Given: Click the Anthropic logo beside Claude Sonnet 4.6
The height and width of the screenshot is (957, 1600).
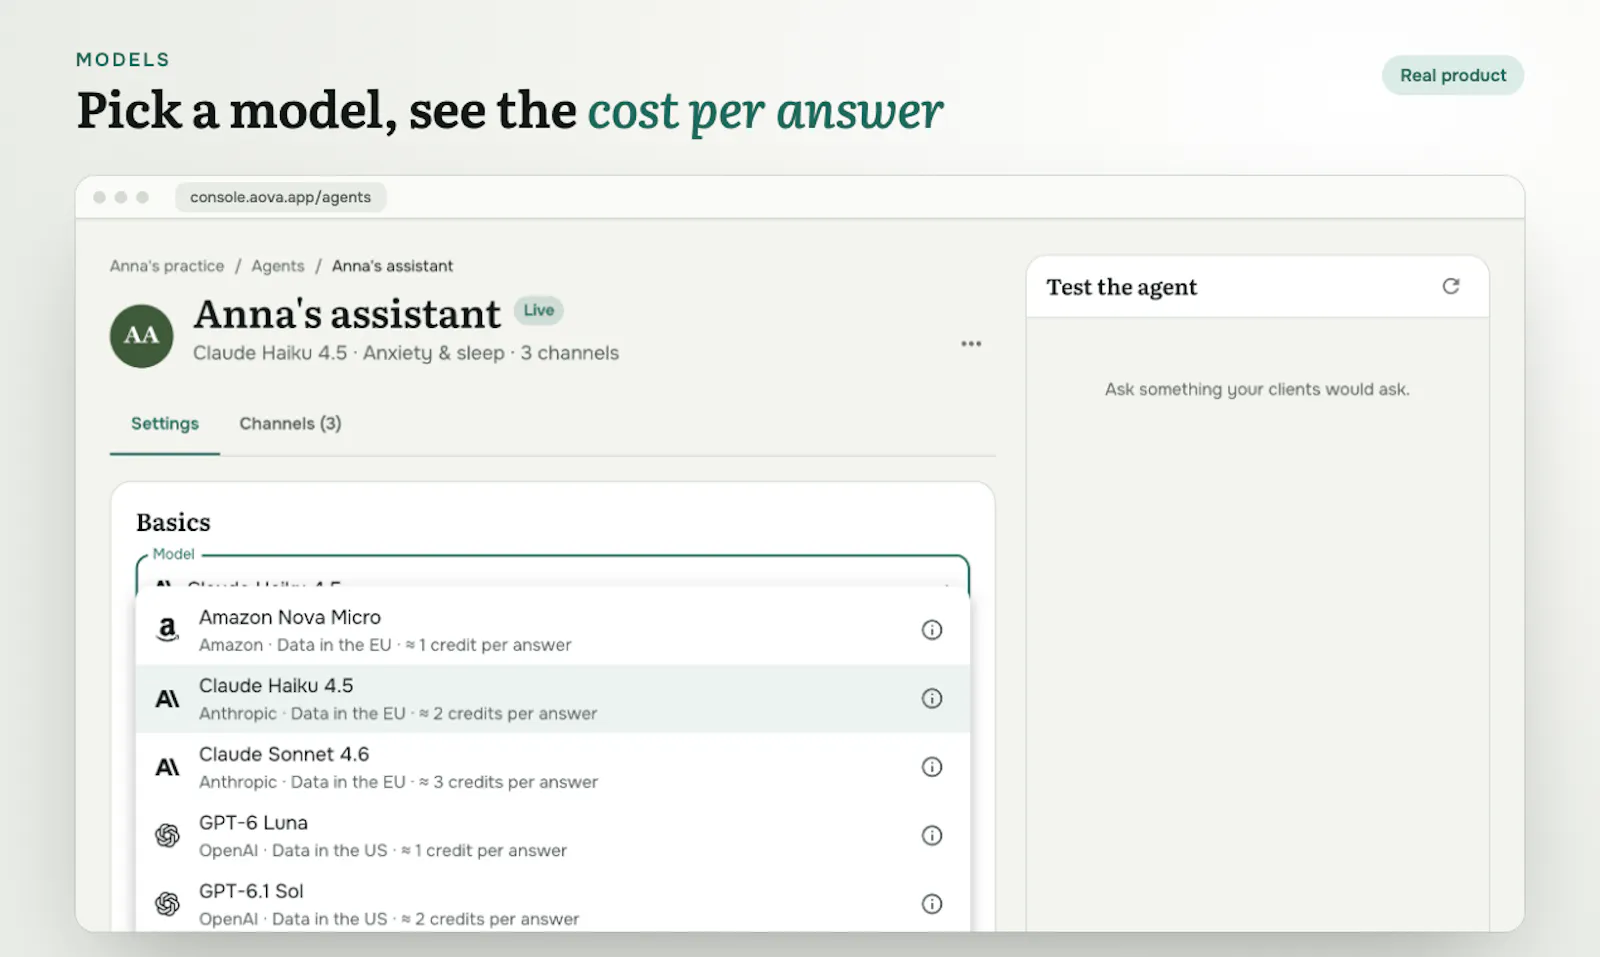Looking at the screenshot, I should (167, 767).
